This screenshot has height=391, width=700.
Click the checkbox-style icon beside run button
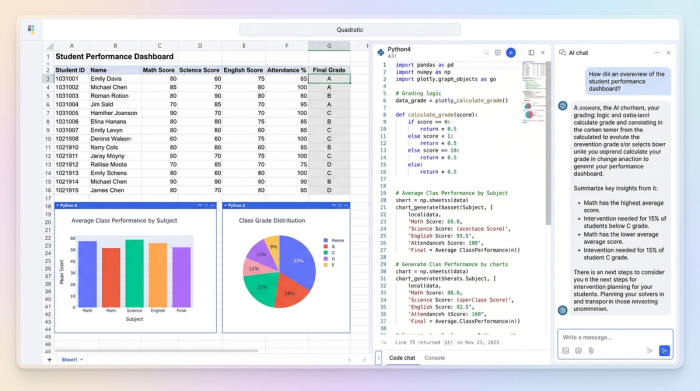point(498,53)
